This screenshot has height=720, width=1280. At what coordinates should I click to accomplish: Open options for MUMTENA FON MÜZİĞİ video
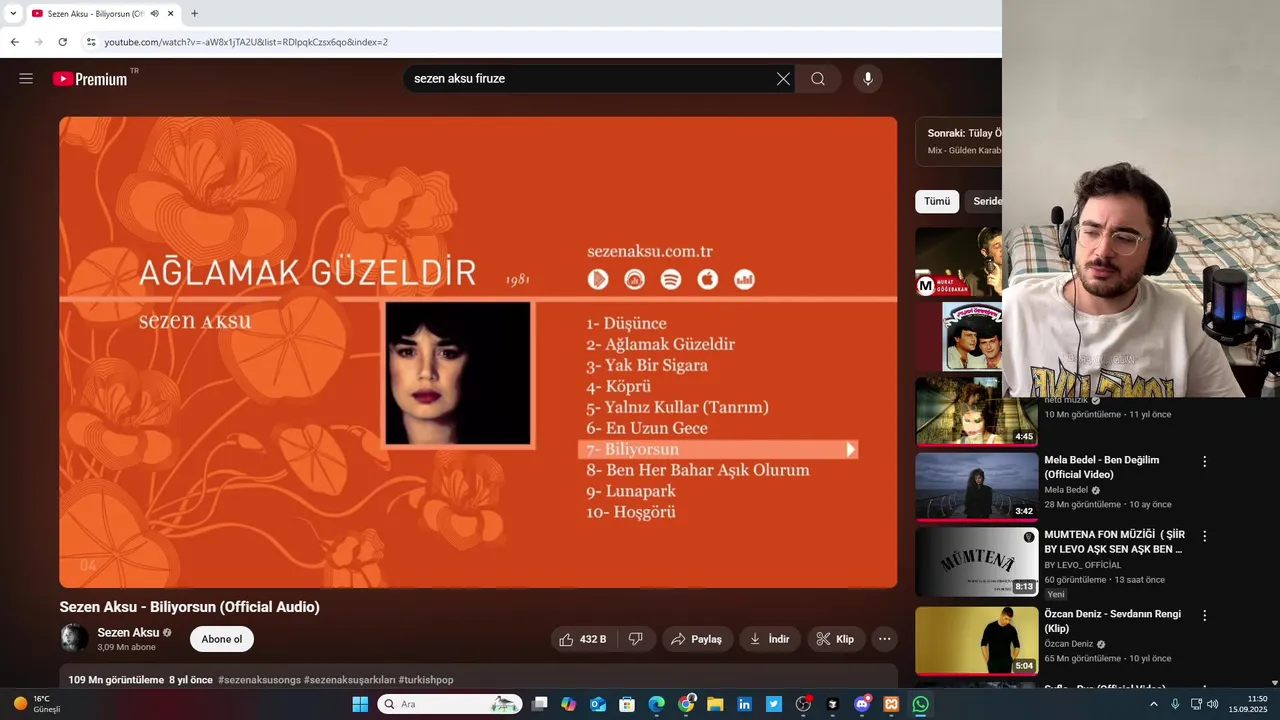(1205, 536)
